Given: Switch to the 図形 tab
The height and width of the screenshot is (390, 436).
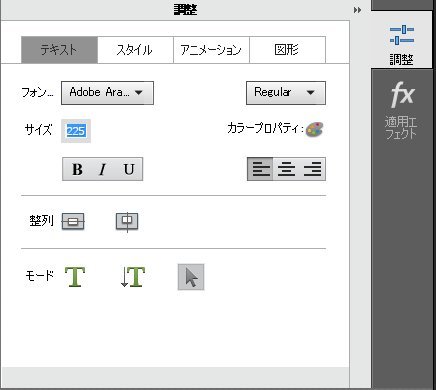Looking at the screenshot, I should pyautogui.click(x=287, y=50).
